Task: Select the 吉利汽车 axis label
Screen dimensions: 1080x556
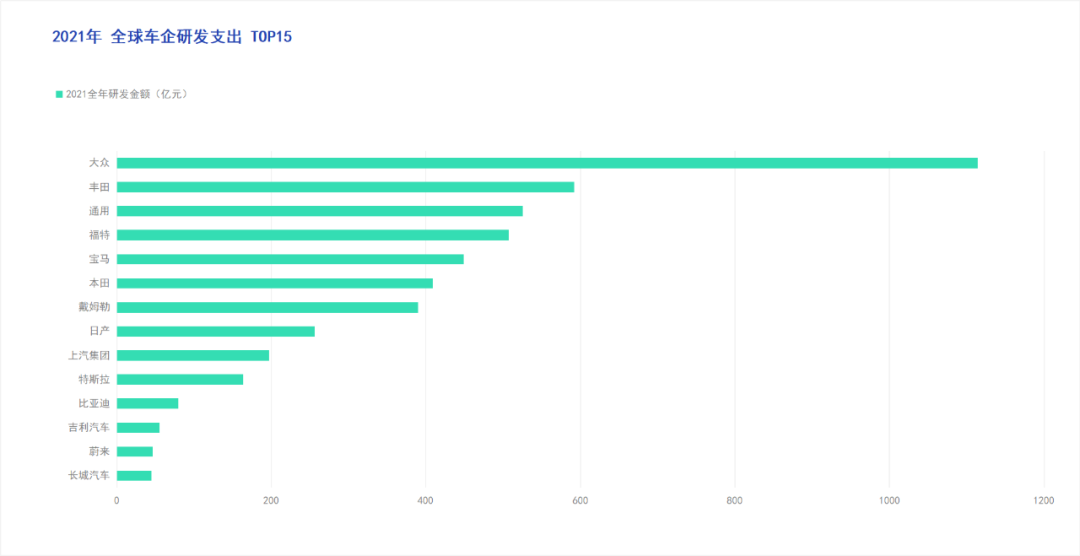Action: [x=88, y=427]
